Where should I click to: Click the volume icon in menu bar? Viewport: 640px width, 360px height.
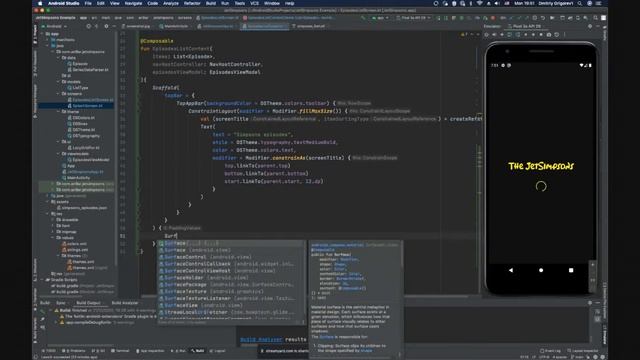click(497, 3)
